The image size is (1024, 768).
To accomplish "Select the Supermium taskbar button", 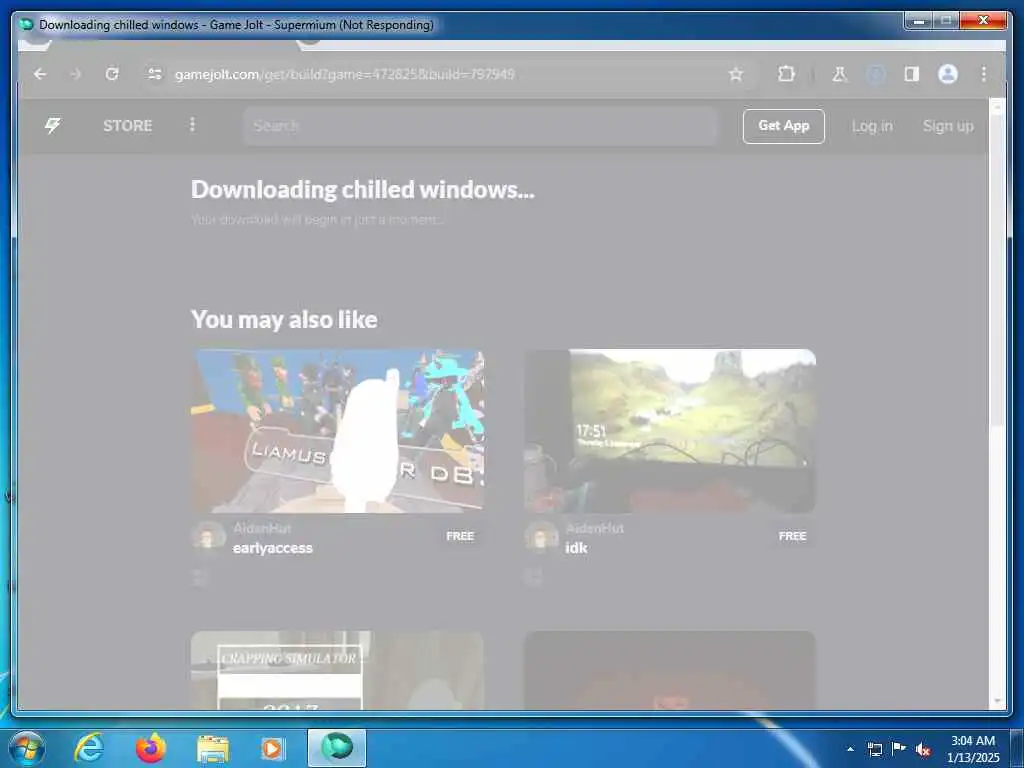I will click(x=337, y=748).
